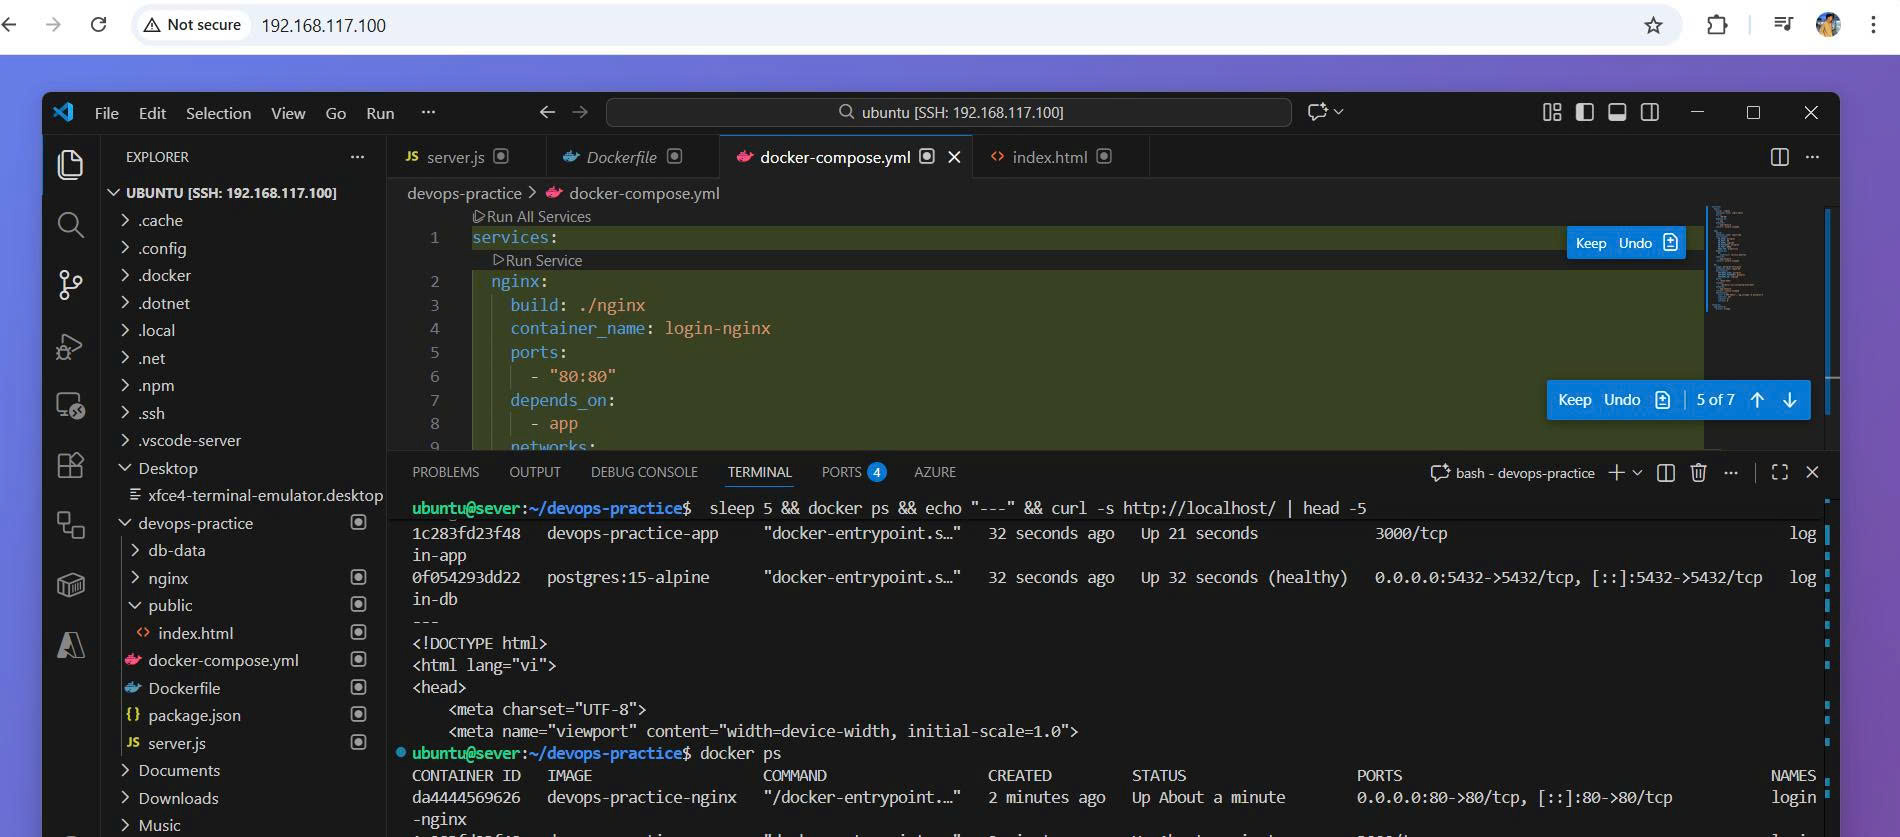Viewport: 1900px width, 837px height.
Task: Collapse the devops-practice folder
Action: pos(194,523)
